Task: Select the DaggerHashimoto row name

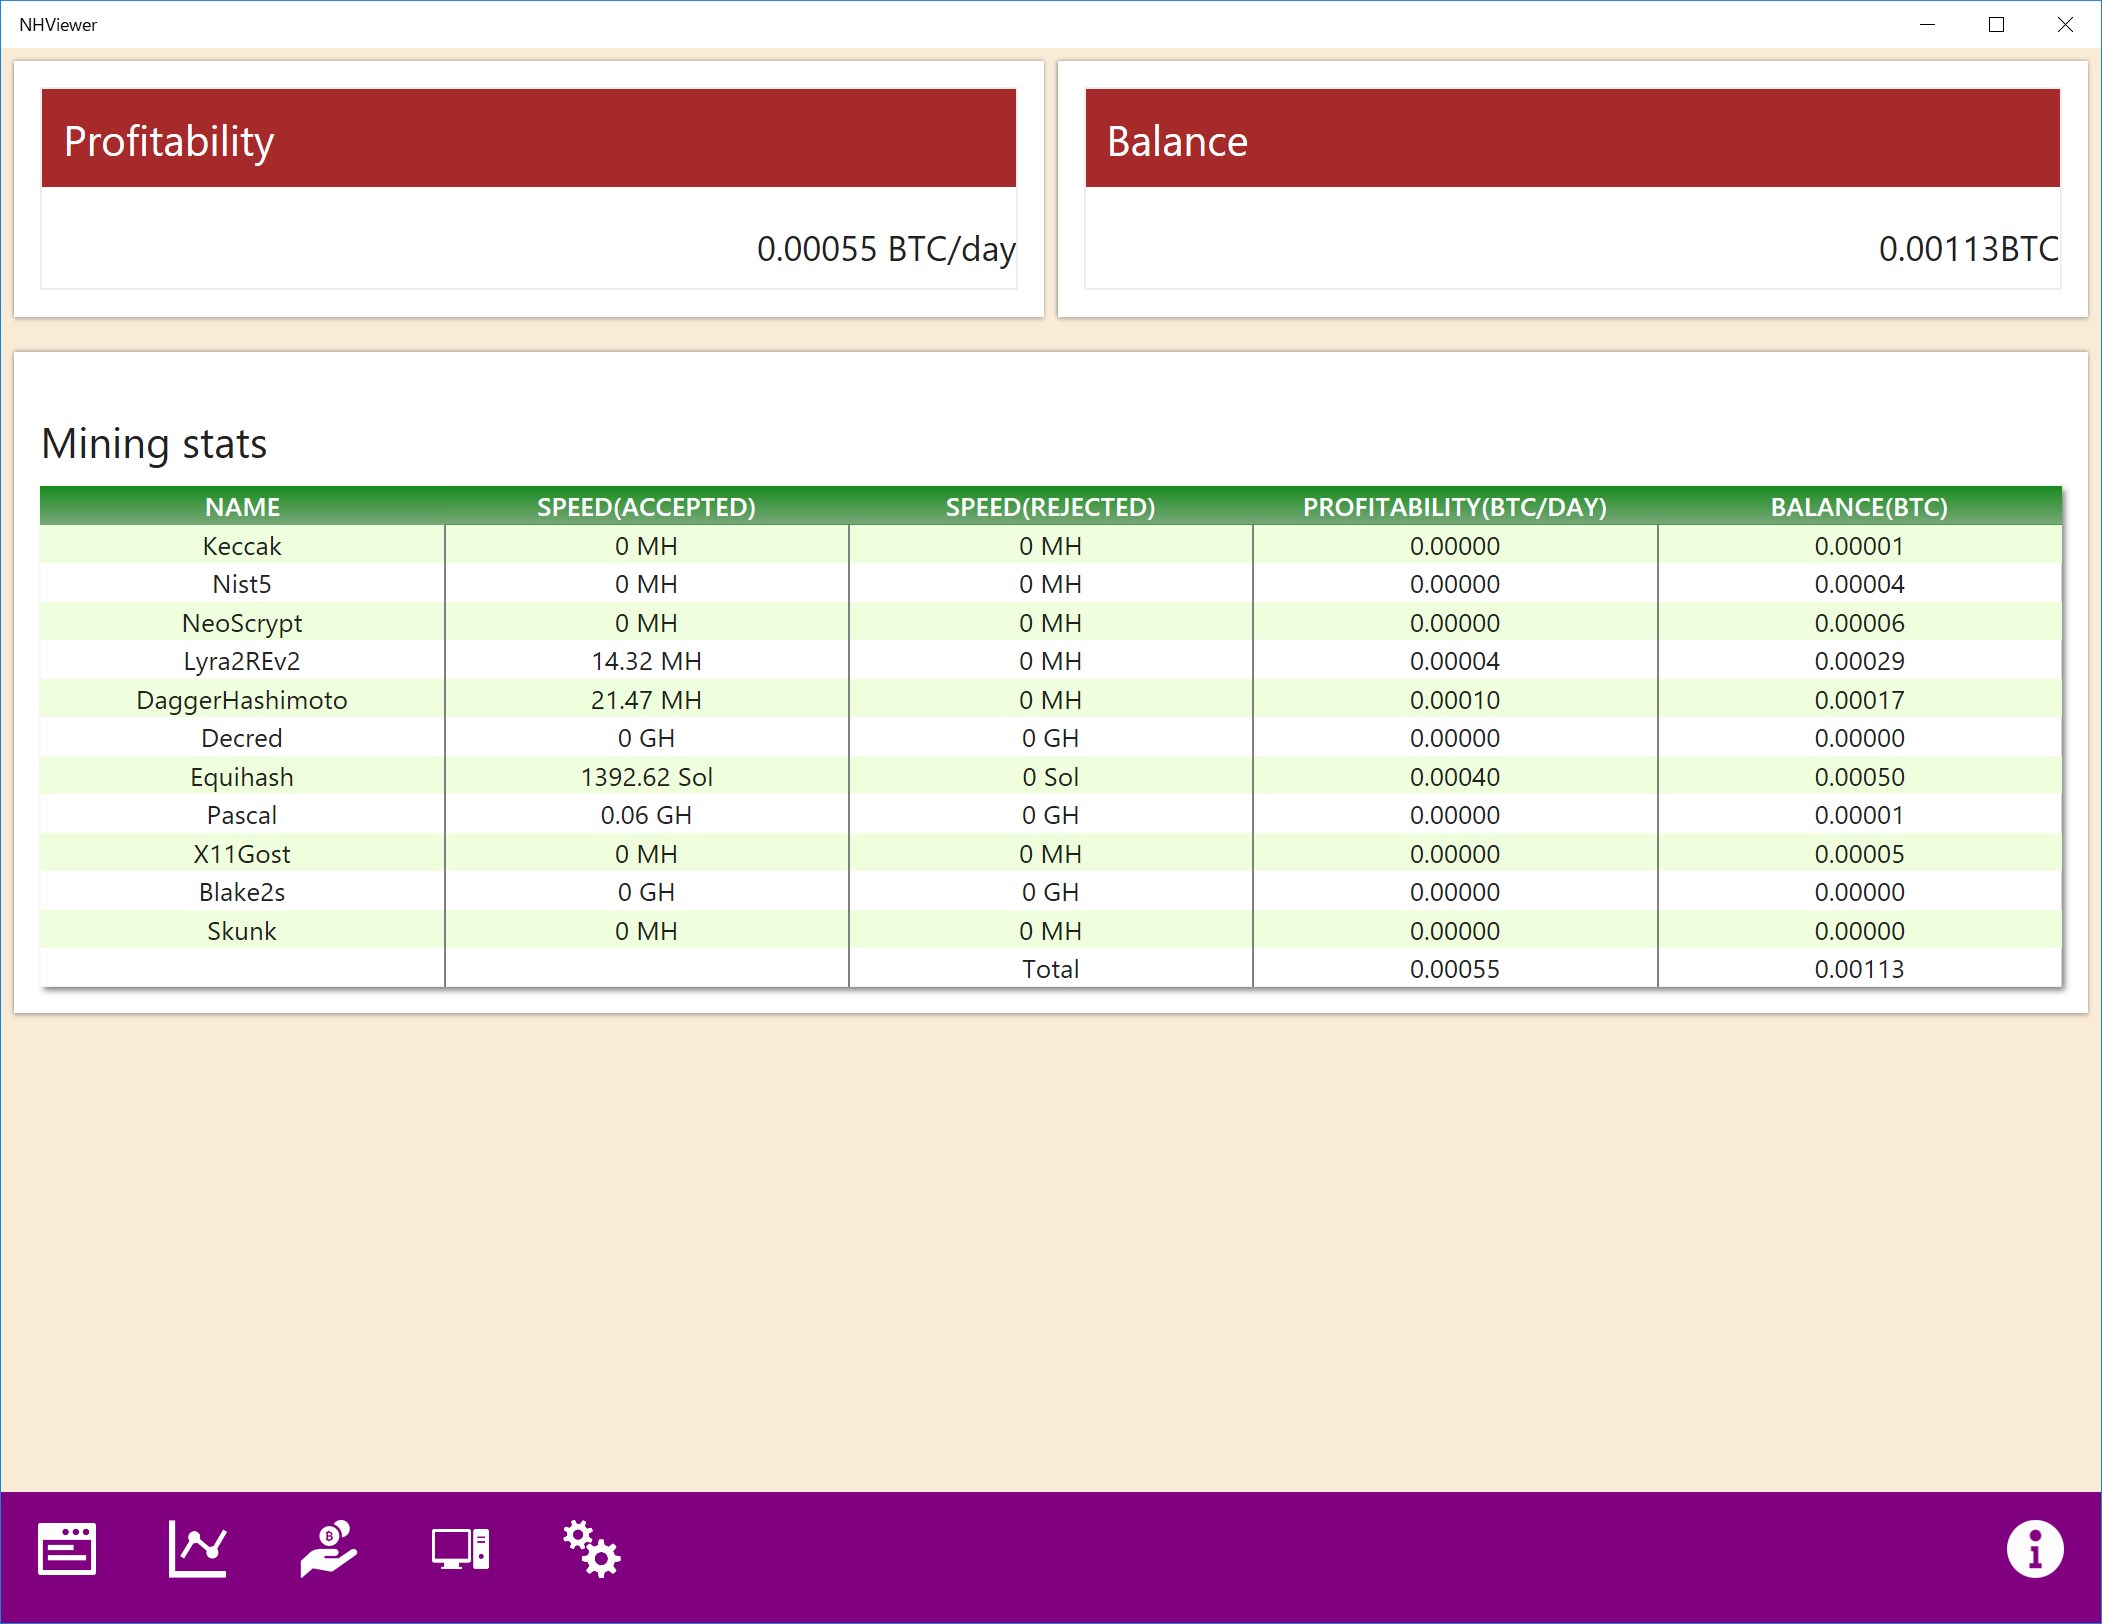Action: click(x=242, y=700)
